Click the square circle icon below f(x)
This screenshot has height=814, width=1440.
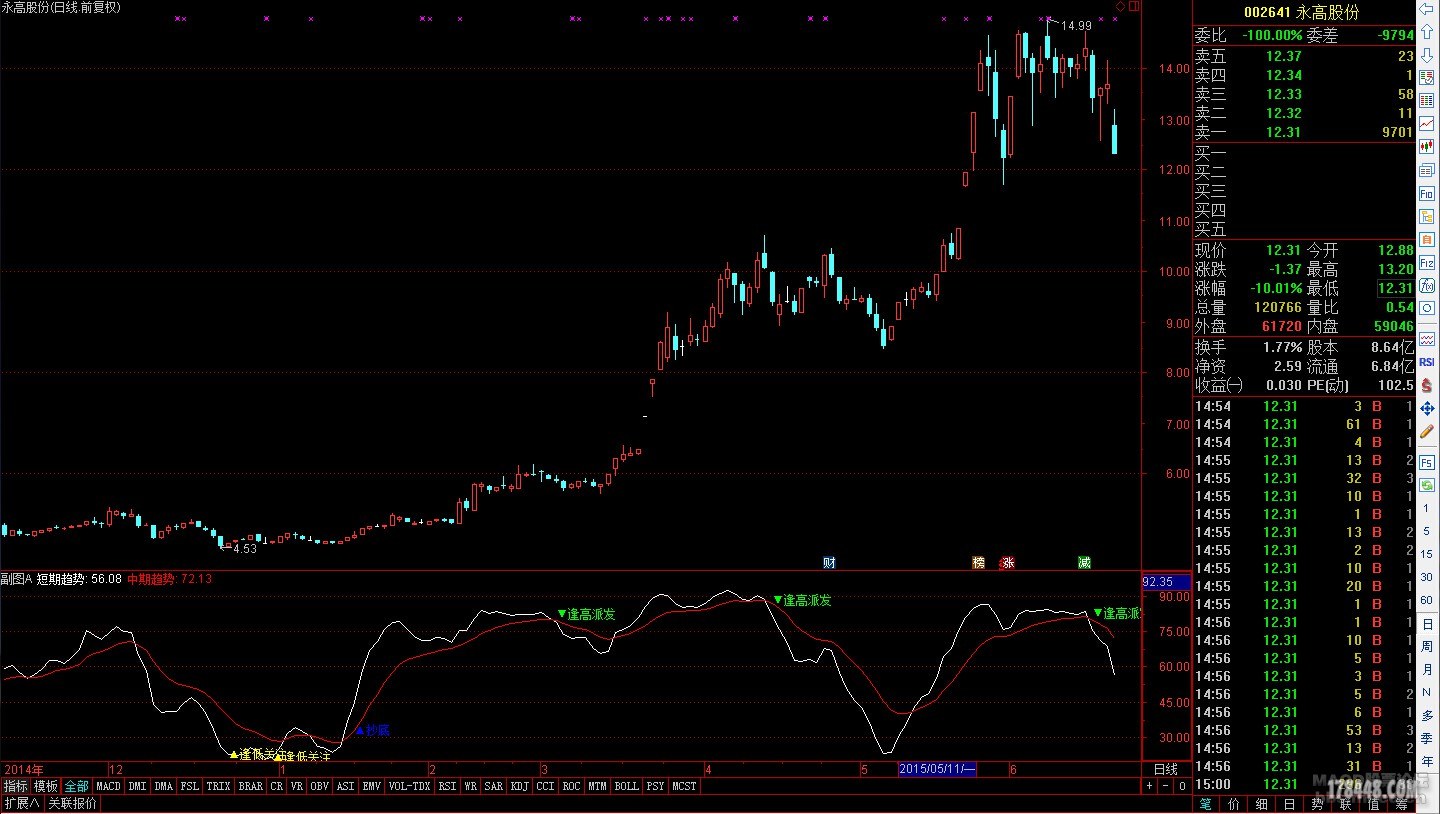click(x=1427, y=309)
